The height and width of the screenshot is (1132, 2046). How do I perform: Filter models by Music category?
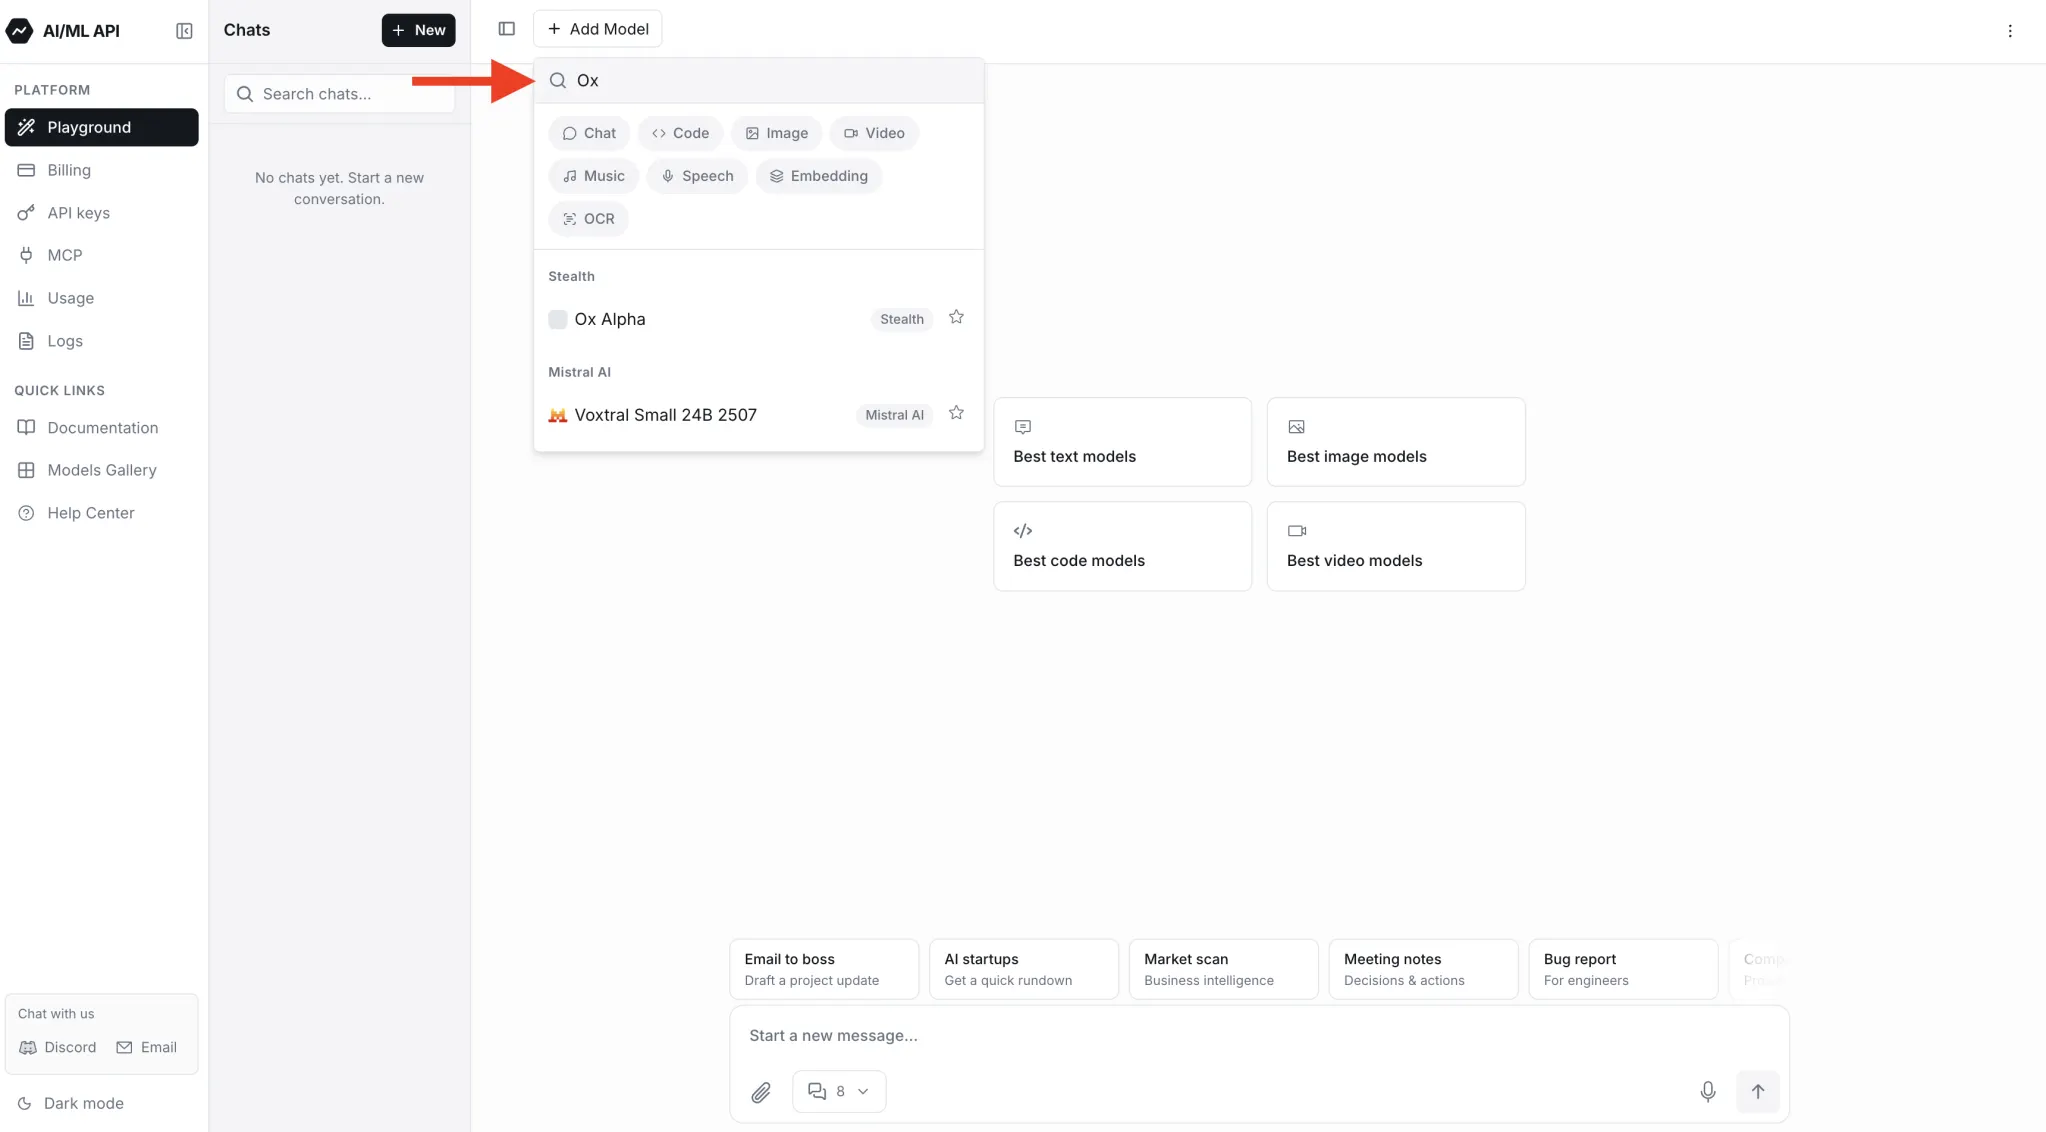pos(593,176)
